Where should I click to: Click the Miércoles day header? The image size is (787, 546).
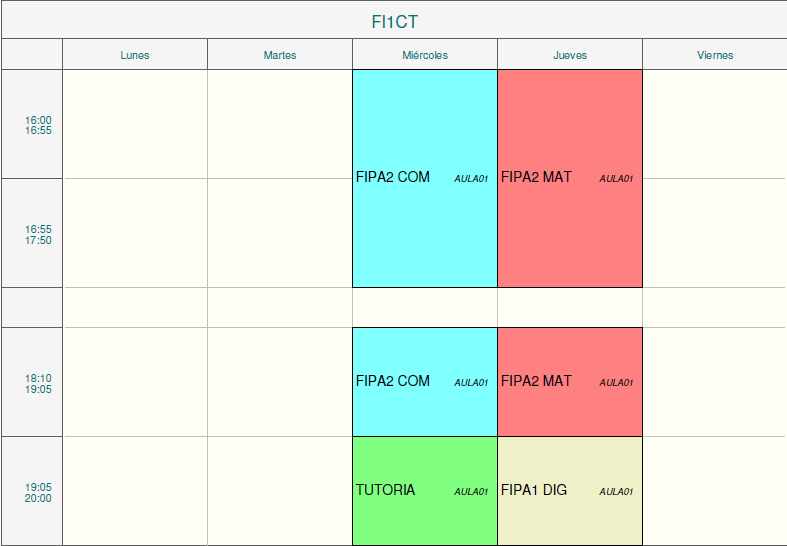pyautogui.click(x=425, y=55)
